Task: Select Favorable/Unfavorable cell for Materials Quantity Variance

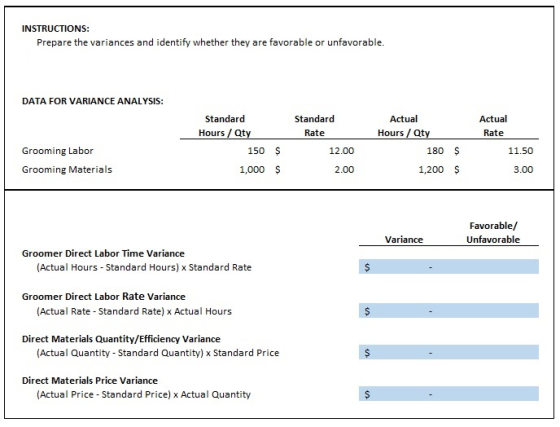Action: coord(494,352)
